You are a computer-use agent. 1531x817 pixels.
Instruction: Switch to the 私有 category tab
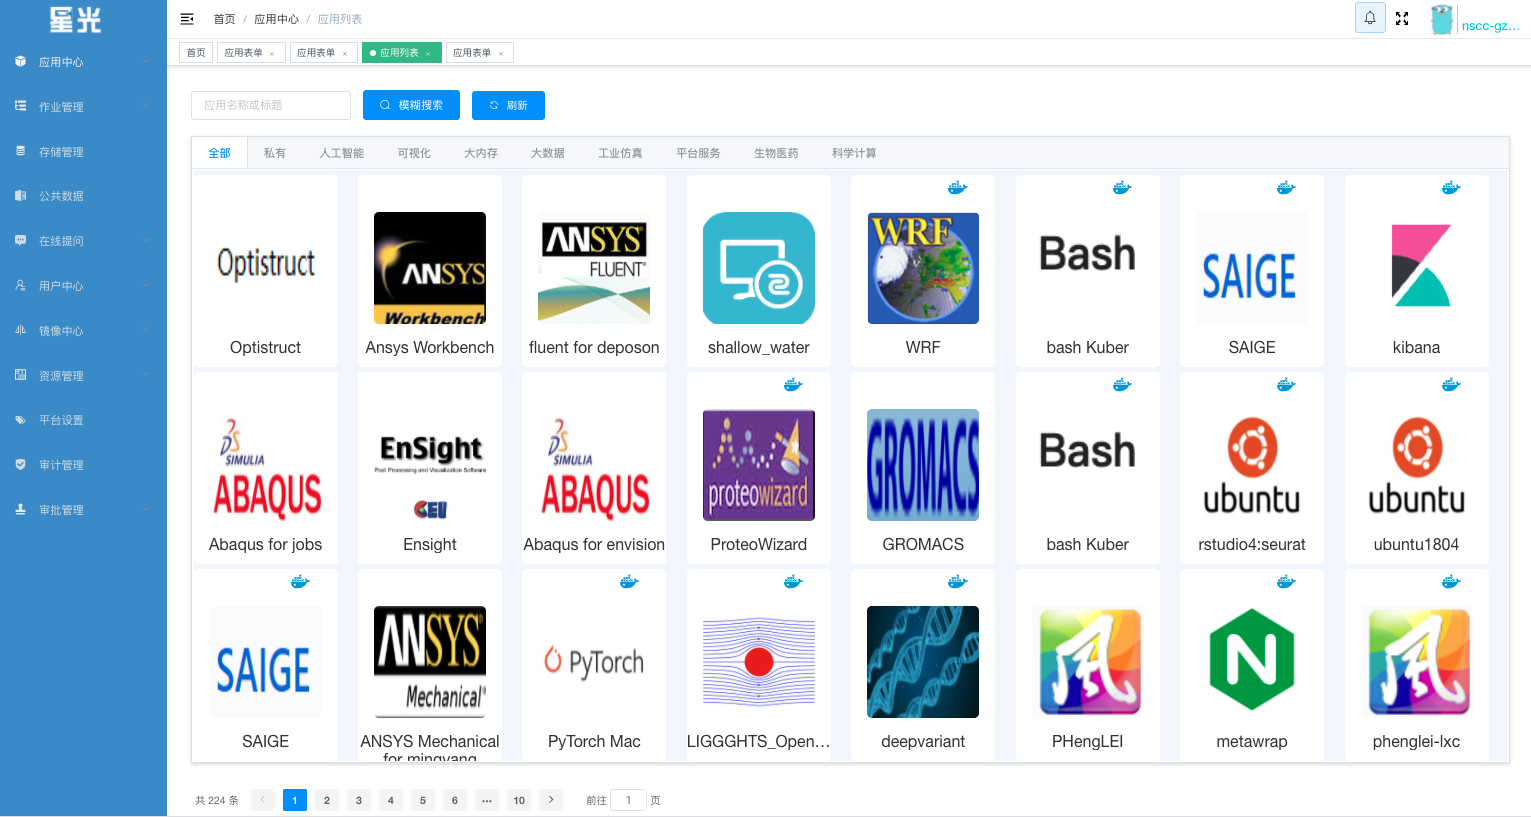point(275,153)
